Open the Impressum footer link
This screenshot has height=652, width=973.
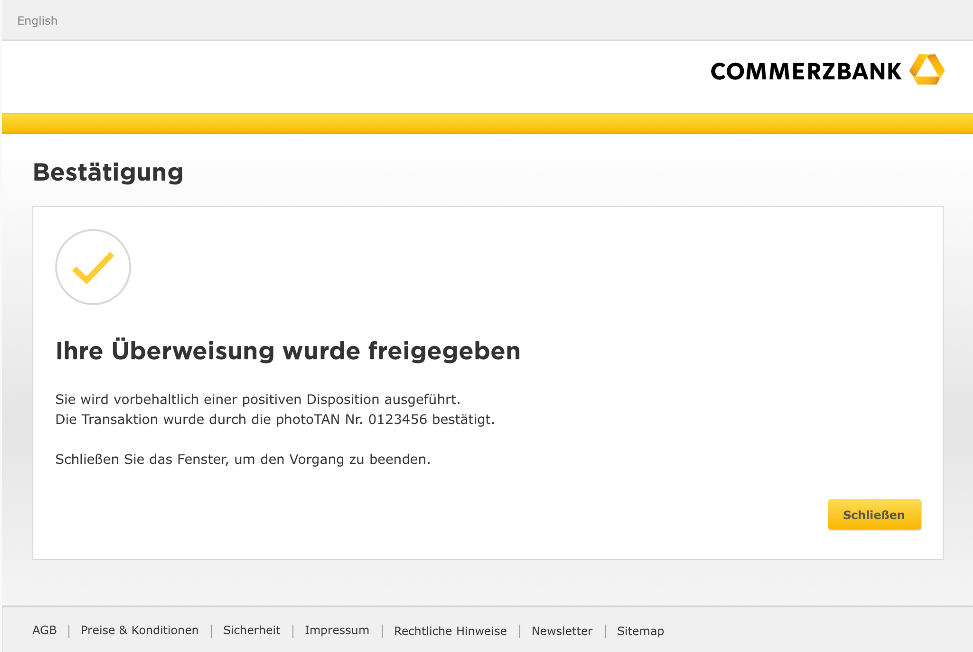tap(337, 630)
